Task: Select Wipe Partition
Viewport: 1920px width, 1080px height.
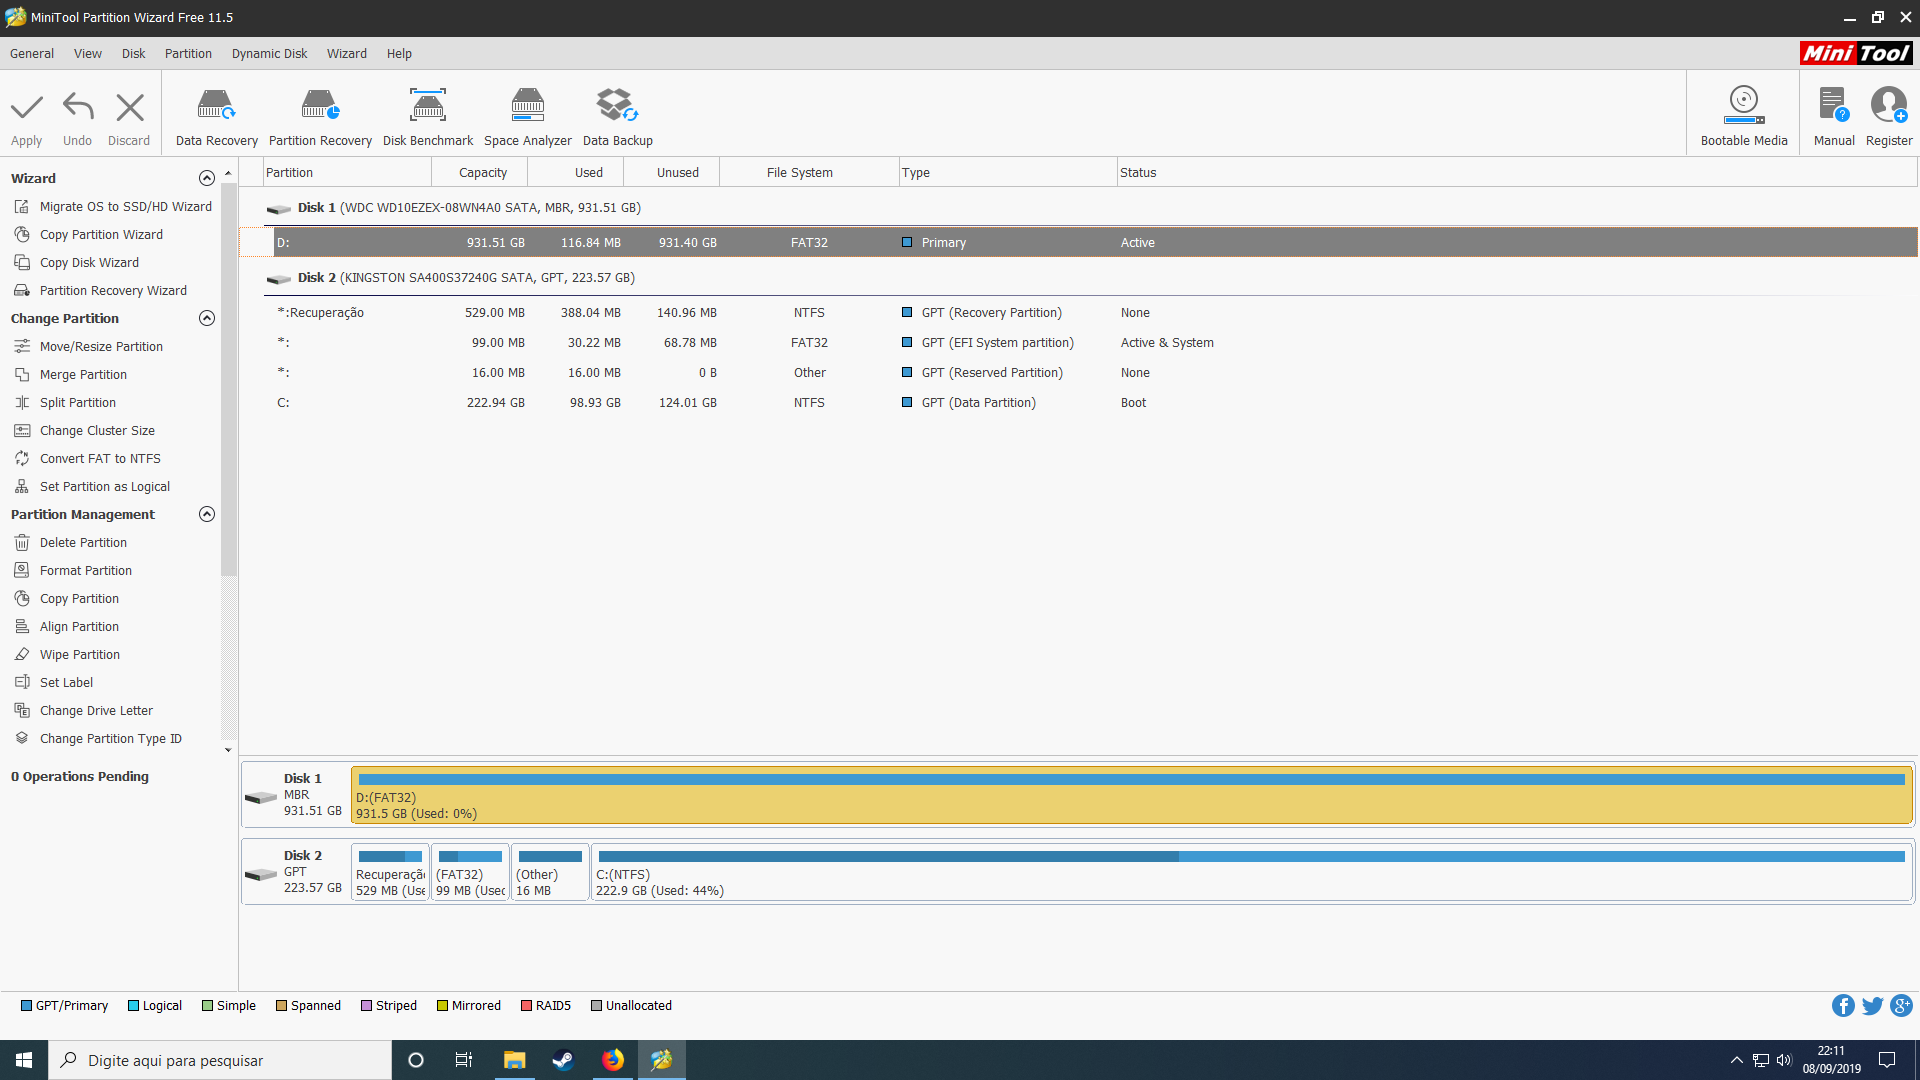Action: pos(67,655)
